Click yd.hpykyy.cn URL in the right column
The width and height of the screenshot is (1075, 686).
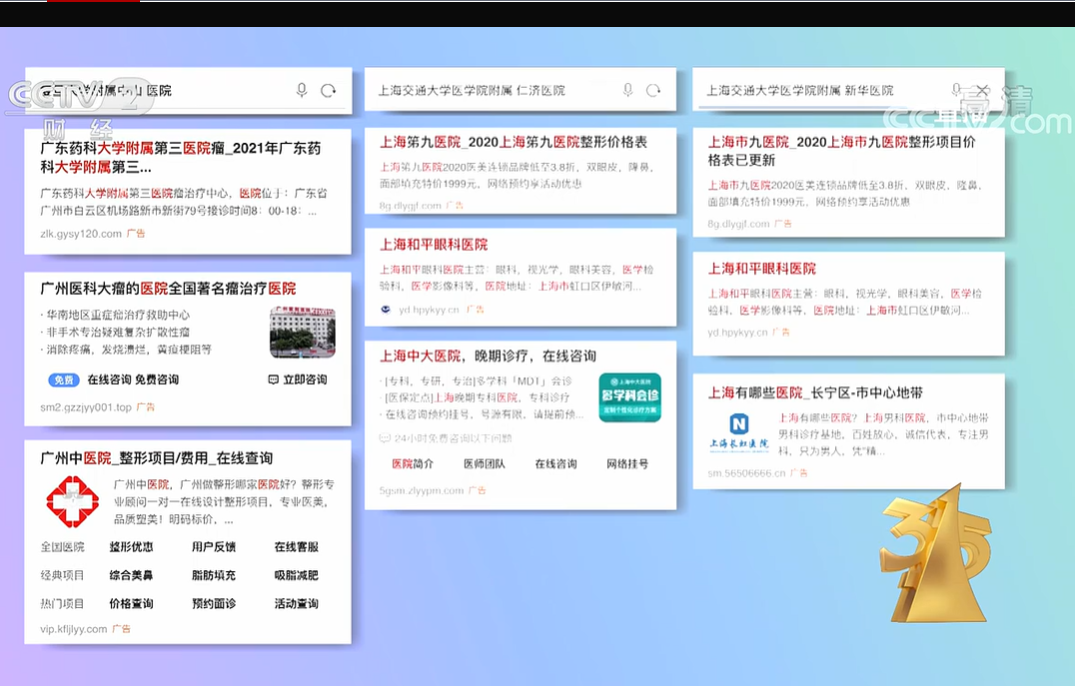(x=738, y=332)
